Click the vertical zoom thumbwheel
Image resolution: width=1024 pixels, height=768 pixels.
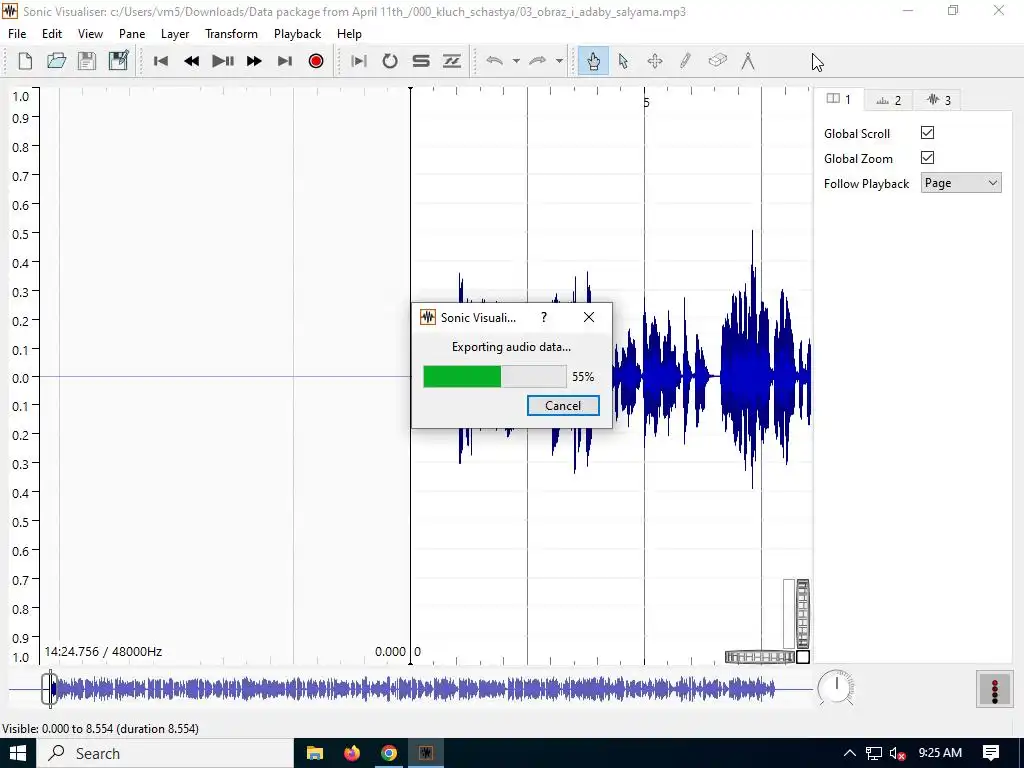803,613
